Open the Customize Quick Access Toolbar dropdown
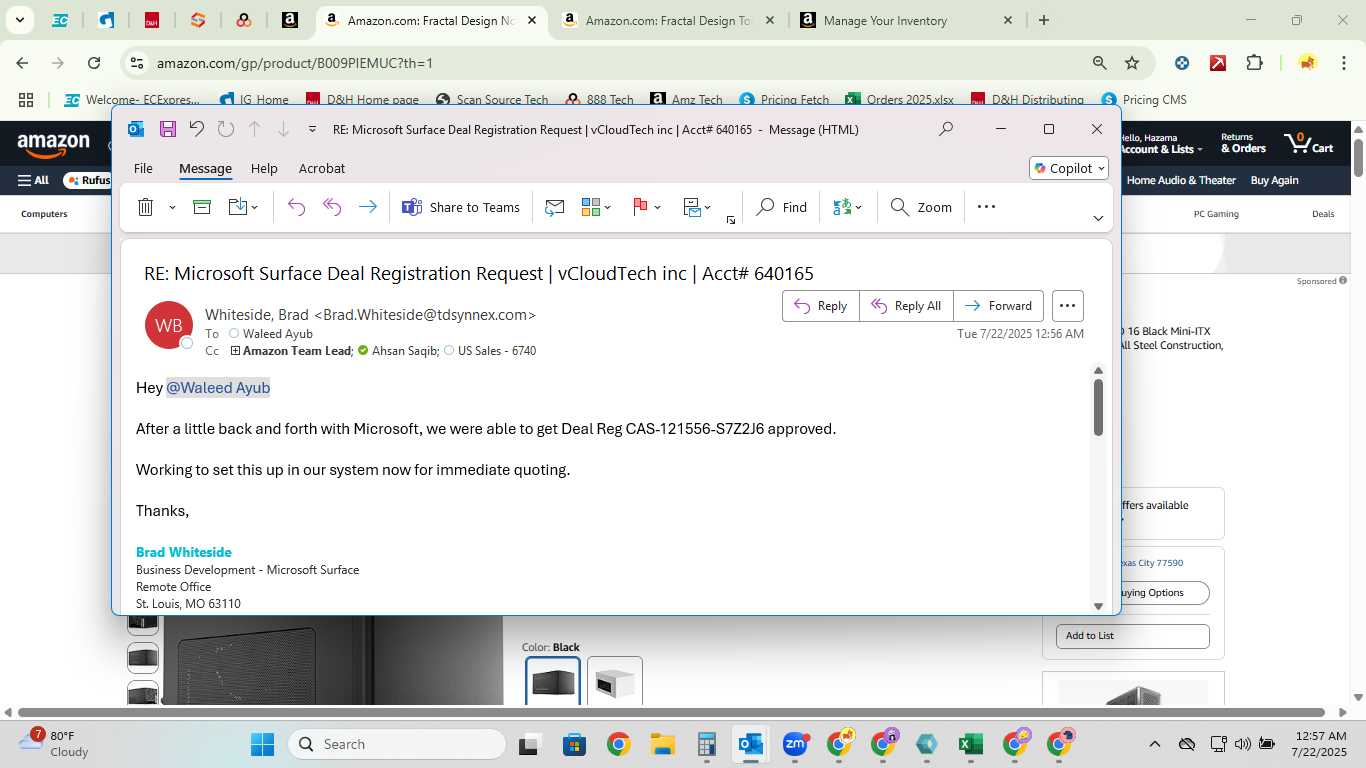1366x768 pixels. click(312, 129)
